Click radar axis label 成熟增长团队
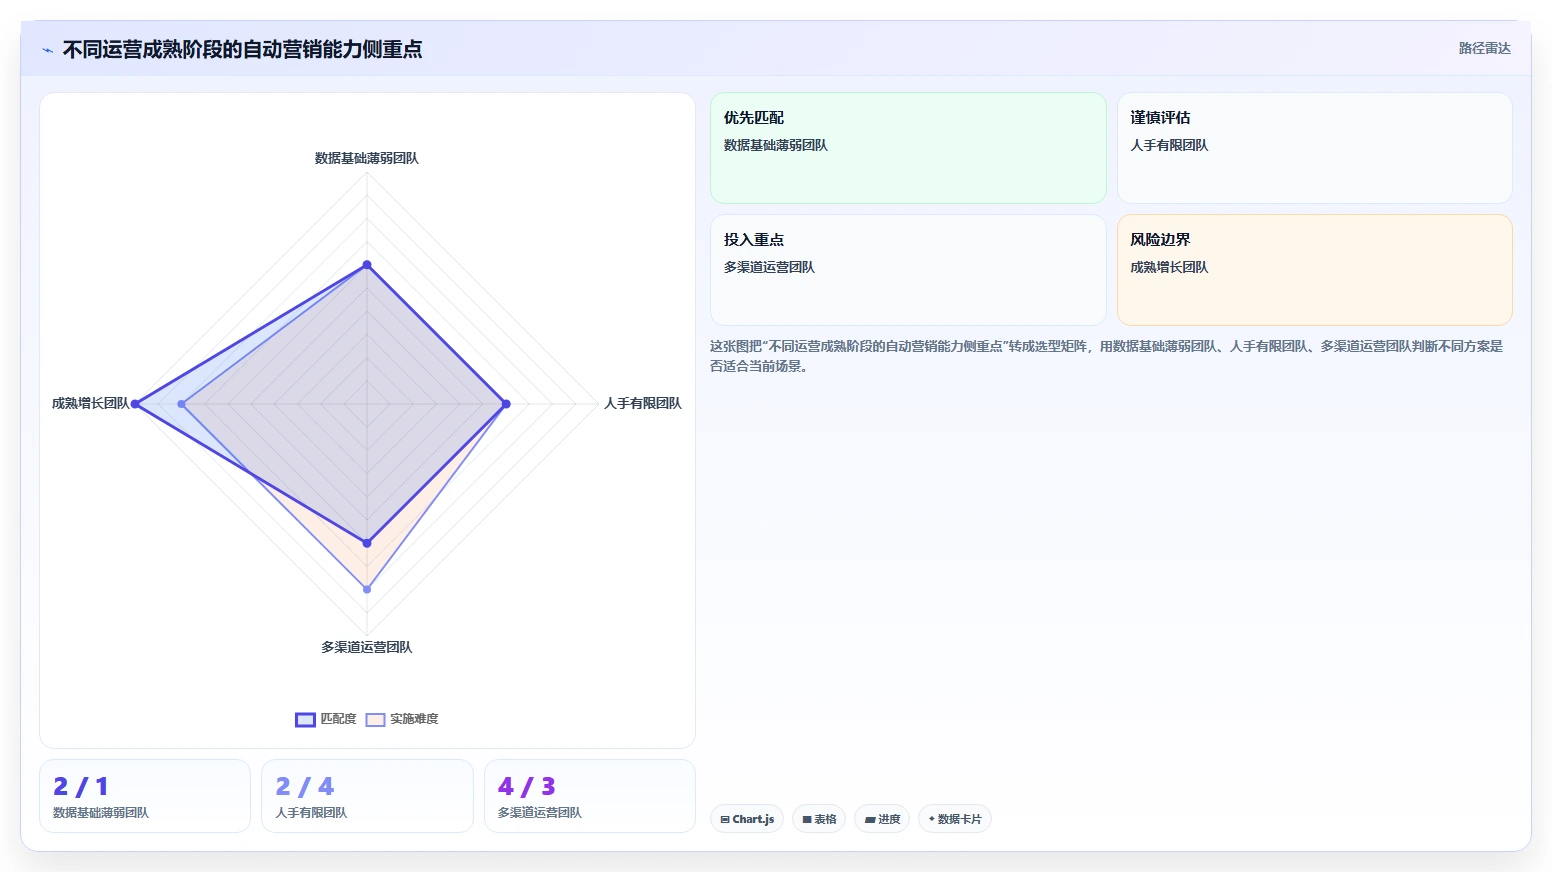1552x872 pixels. 91,403
